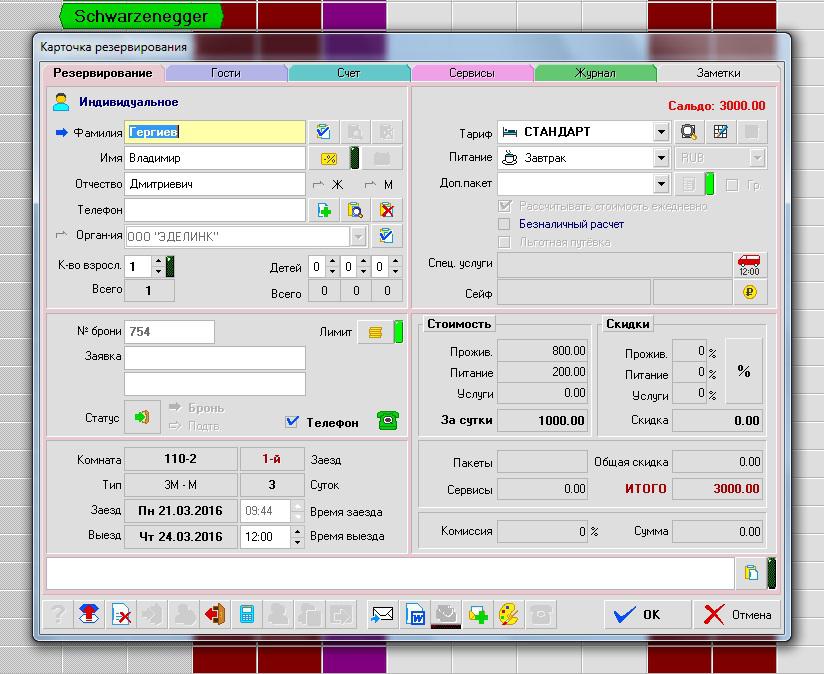Open the RUB currency dropdown
The image size is (824, 674).
click(x=757, y=158)
